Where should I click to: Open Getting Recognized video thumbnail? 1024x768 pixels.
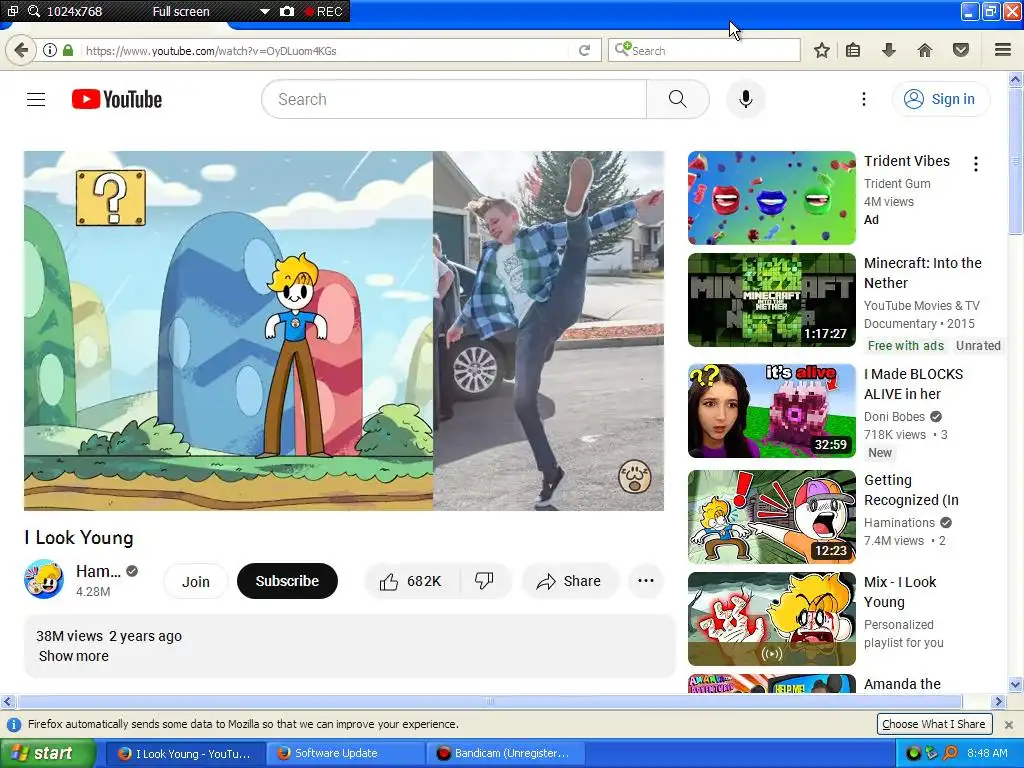(771, 517)
